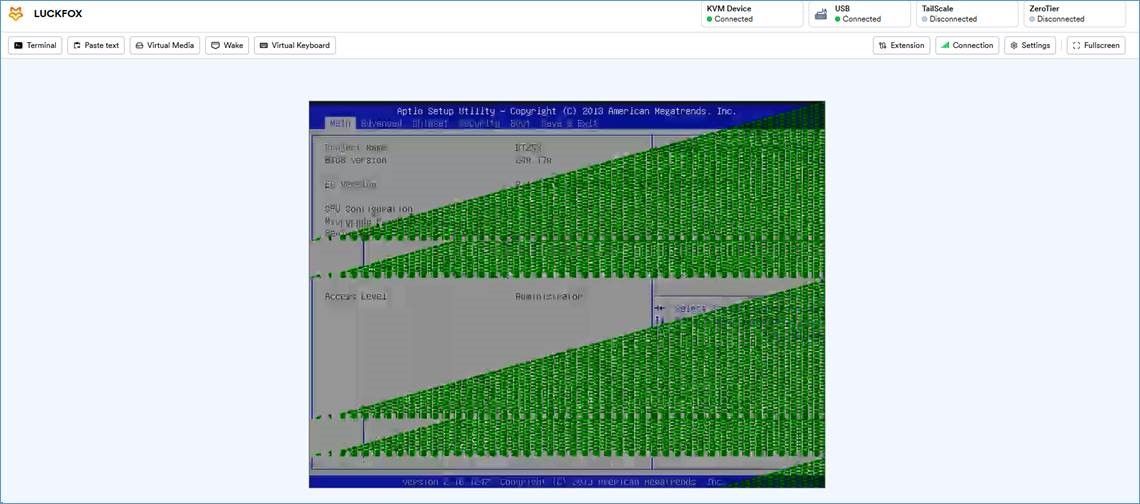Image resolution: width=1140 pixels, height=504 pixels.
Task: Open the Paste text tool
Action: coord(96,45)
